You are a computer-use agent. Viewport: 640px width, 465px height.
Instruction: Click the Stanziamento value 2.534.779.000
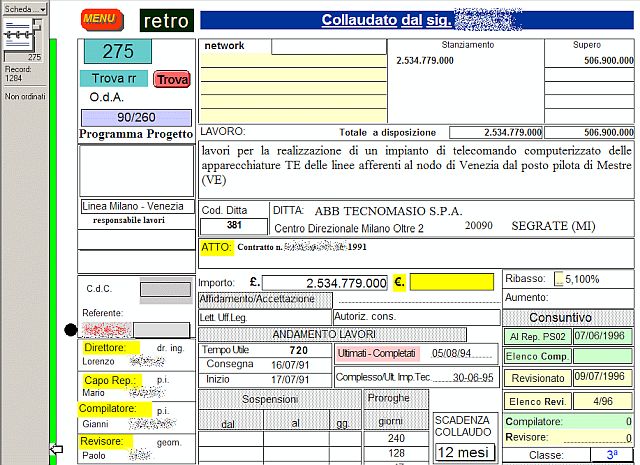[x=425, y=61]
